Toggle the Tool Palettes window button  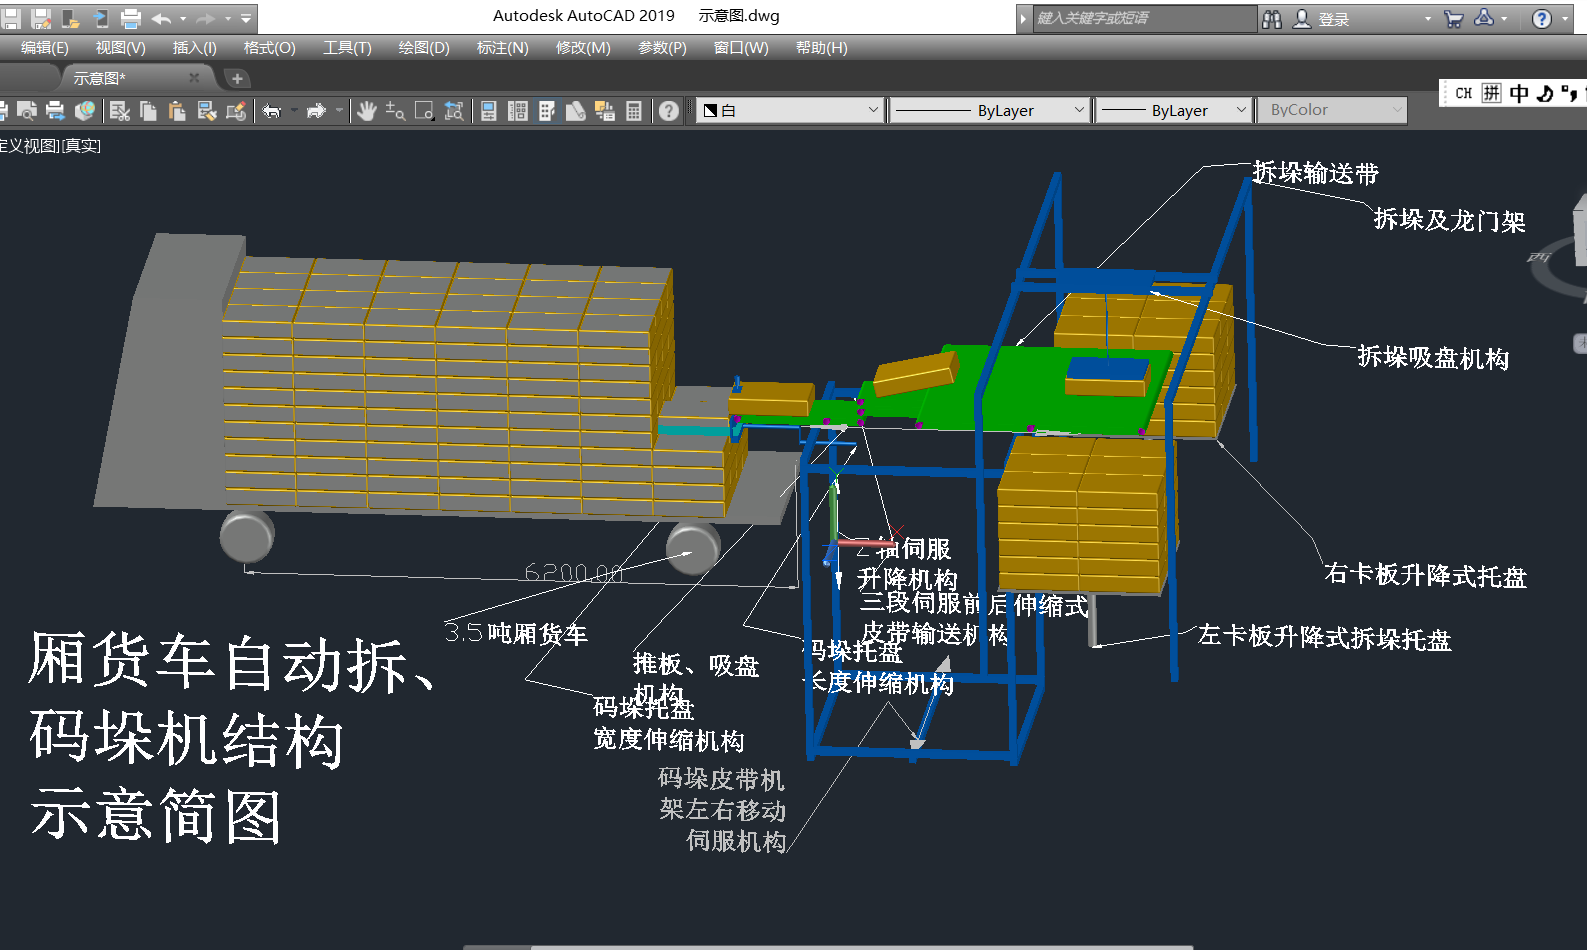click(x=547, y=111)
